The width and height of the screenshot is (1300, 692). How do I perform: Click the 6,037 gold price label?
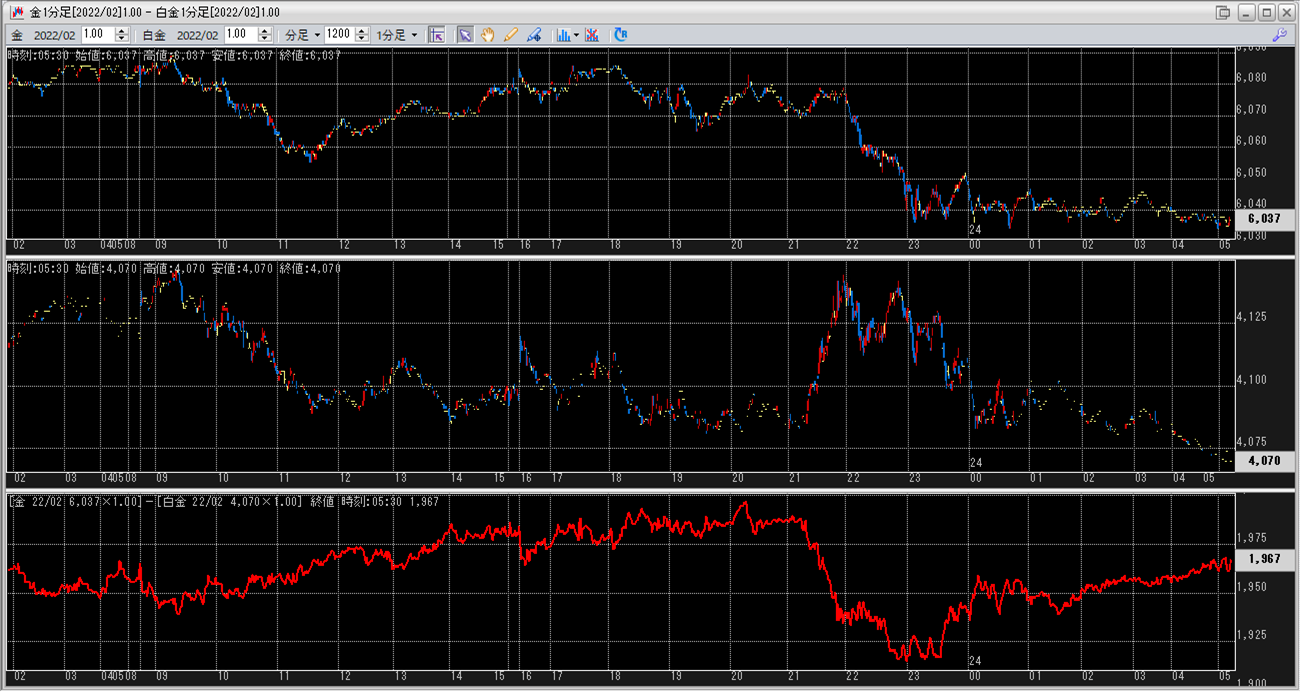(1257, 219)
